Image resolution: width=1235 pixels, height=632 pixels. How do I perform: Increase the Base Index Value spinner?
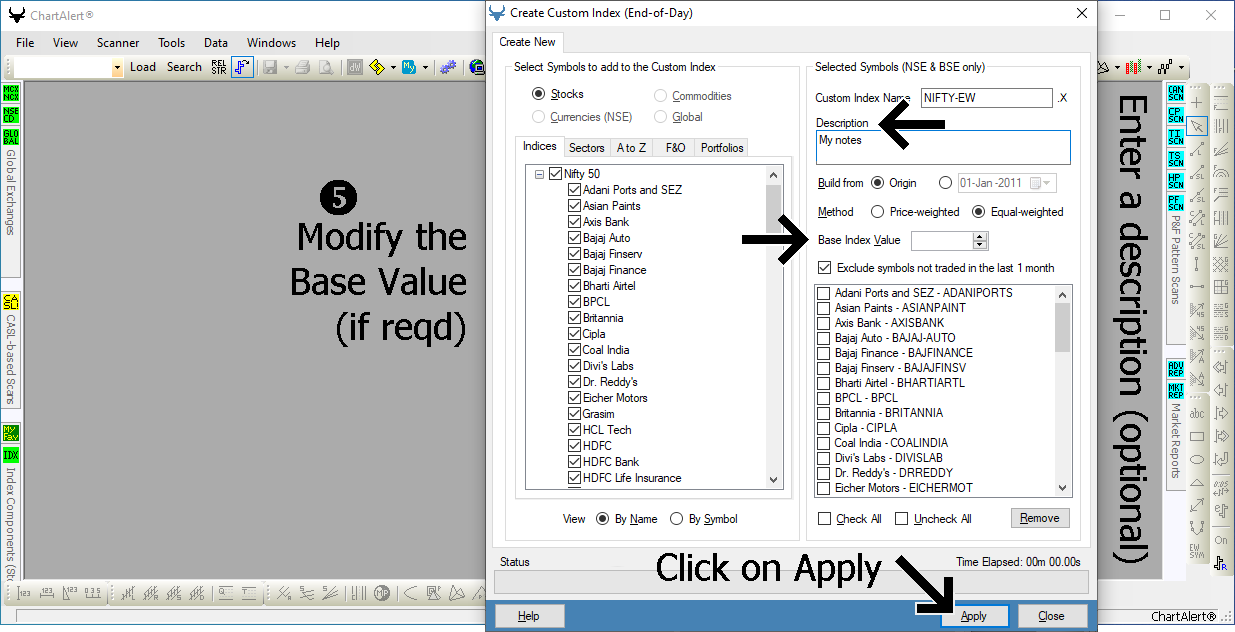point(980,236)
